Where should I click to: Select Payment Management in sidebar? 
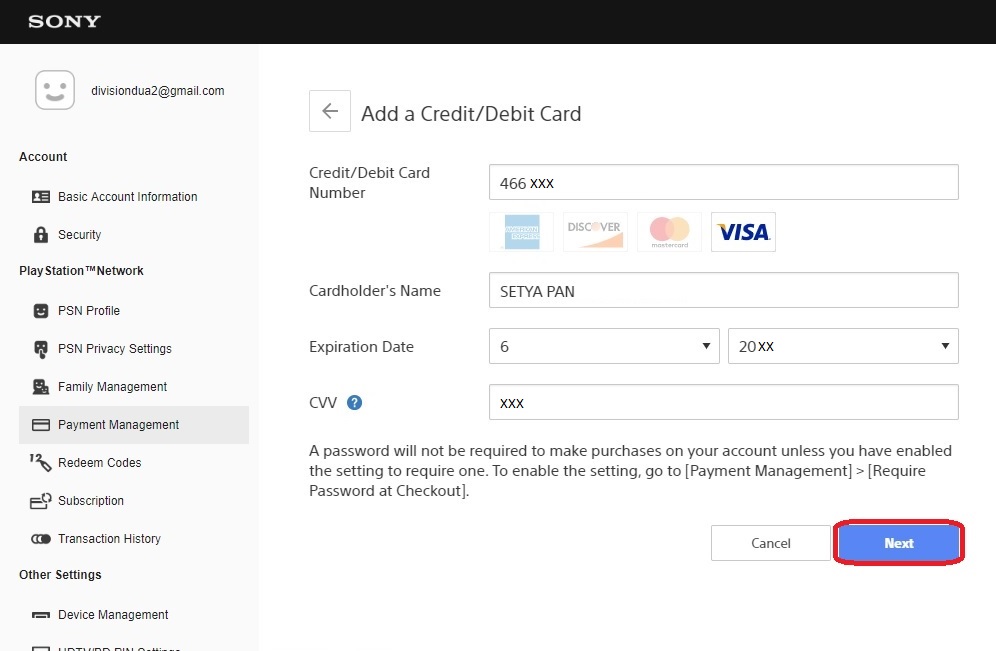pos(134,425)
